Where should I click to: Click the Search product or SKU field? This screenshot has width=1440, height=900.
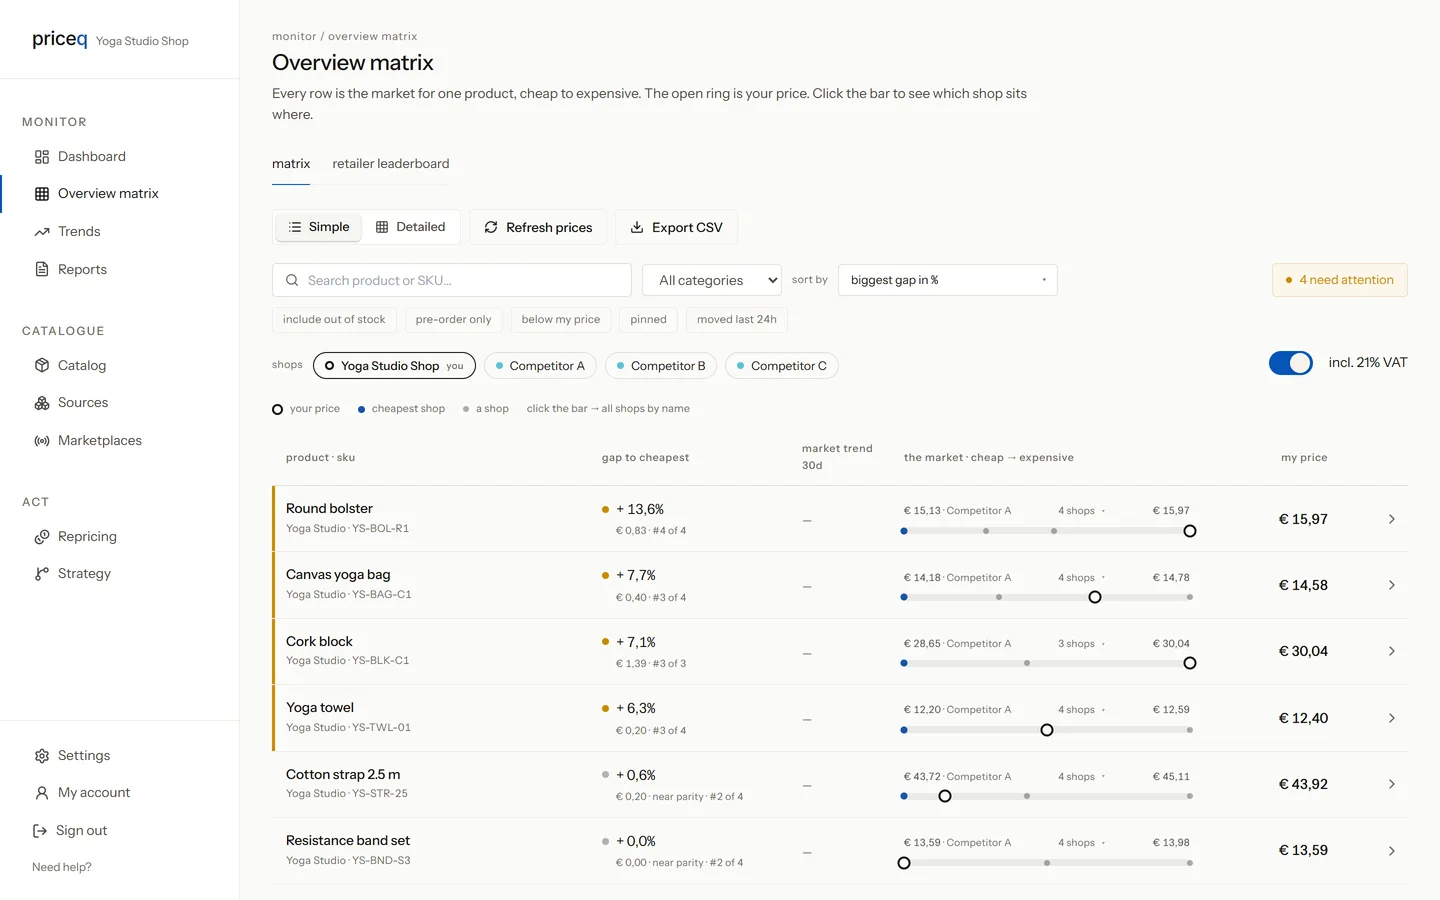pos(452,281)
